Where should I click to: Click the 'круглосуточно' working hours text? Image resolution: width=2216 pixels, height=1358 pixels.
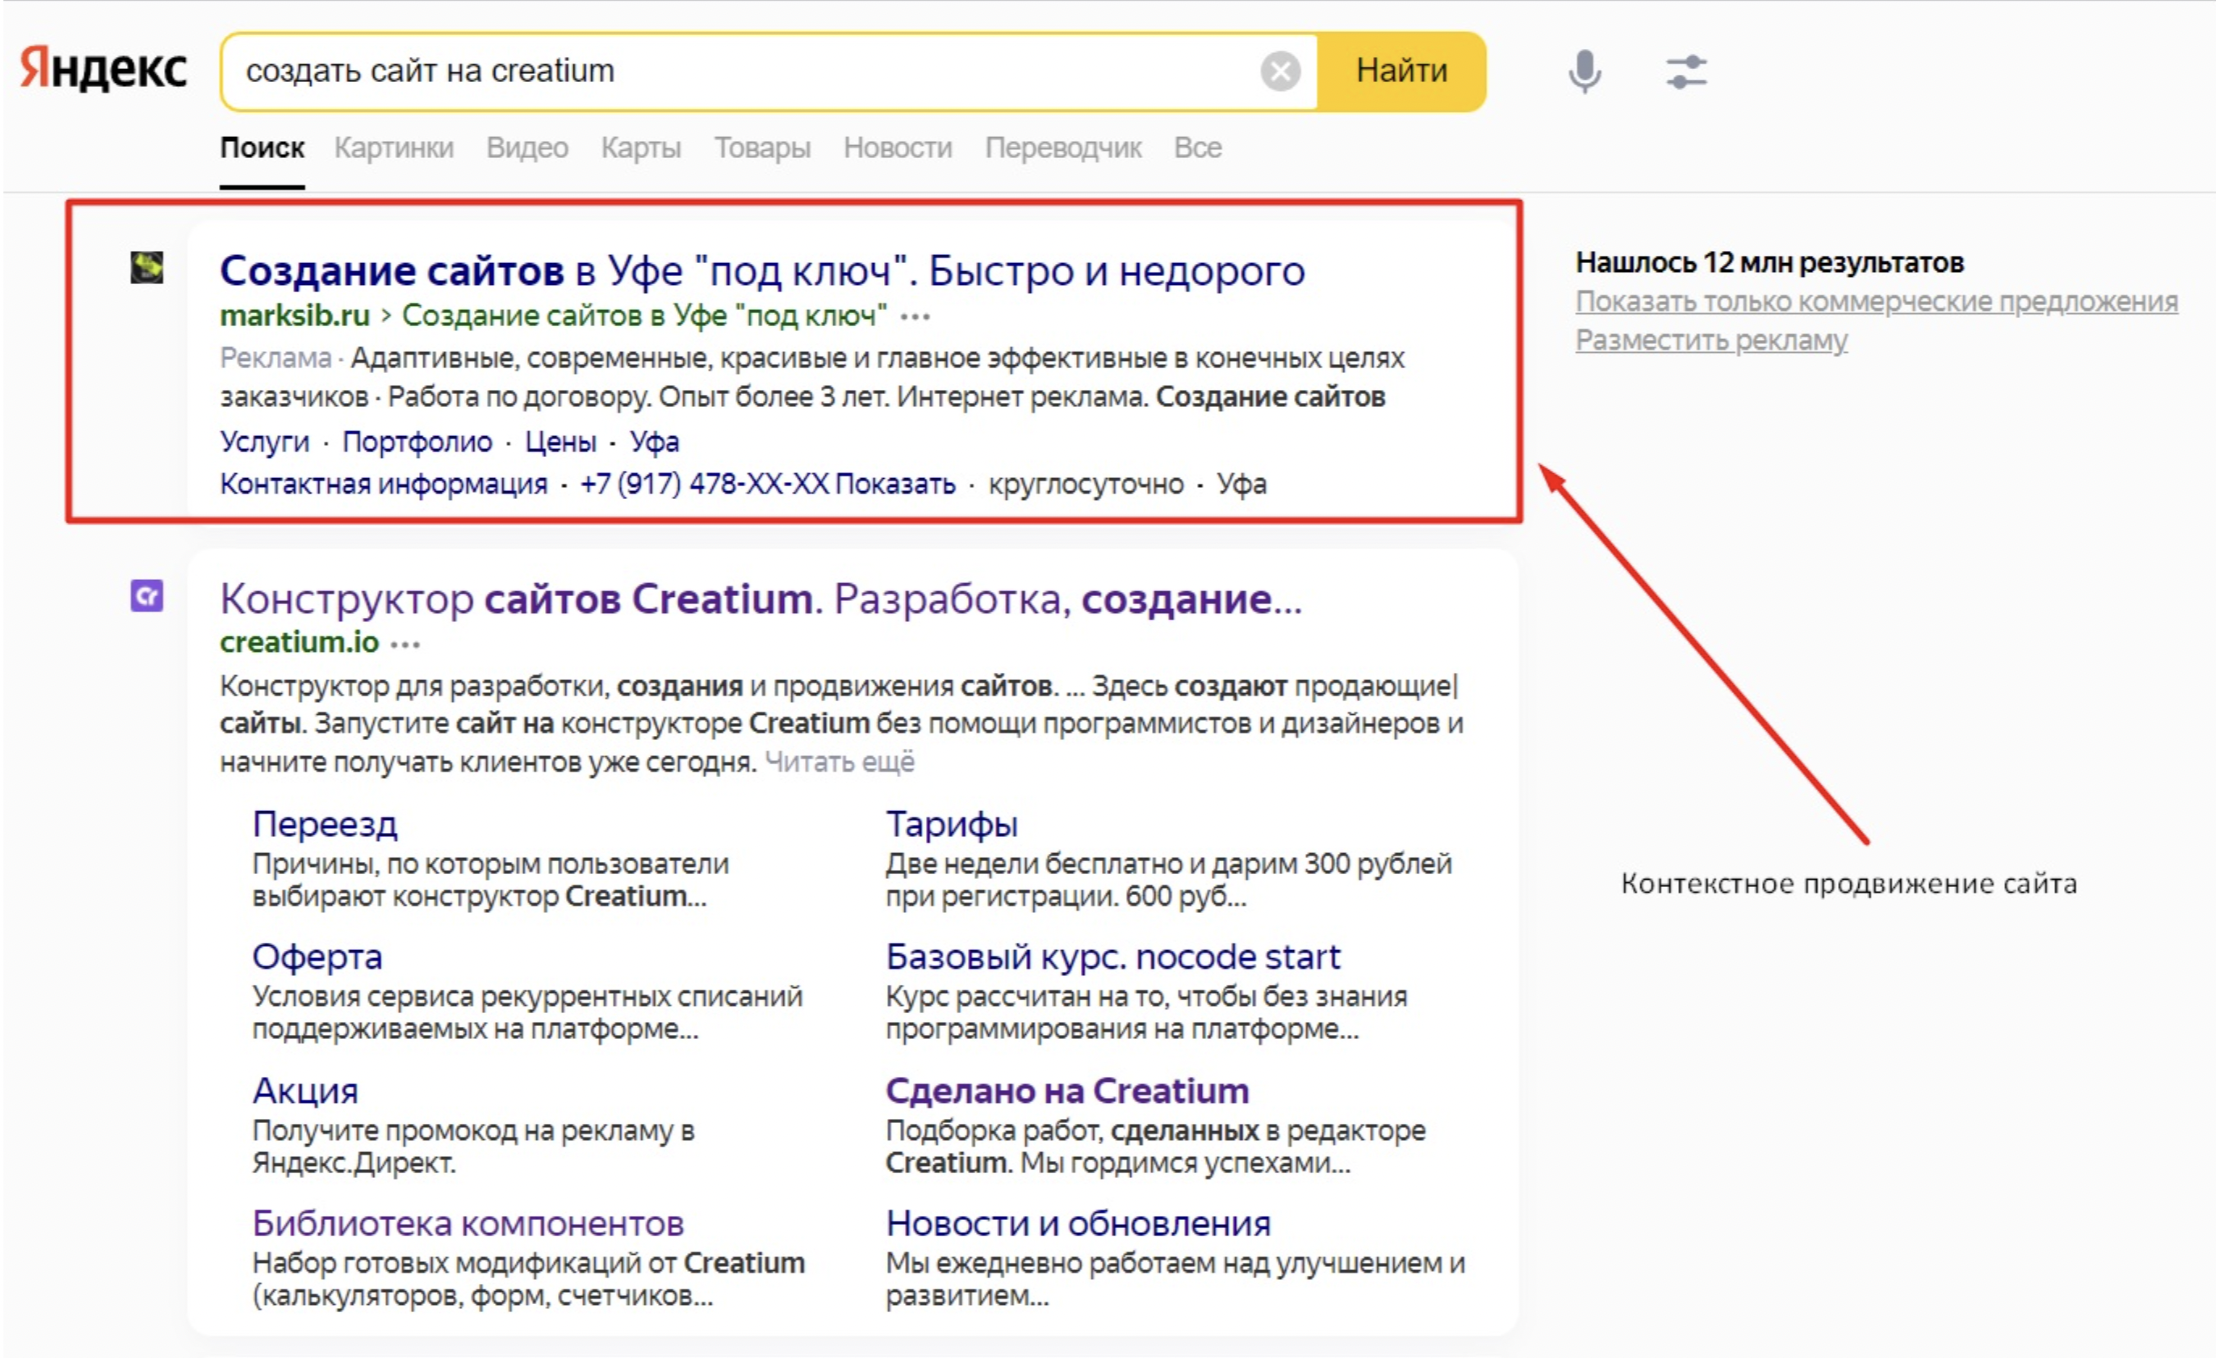tap(1086, 484)
